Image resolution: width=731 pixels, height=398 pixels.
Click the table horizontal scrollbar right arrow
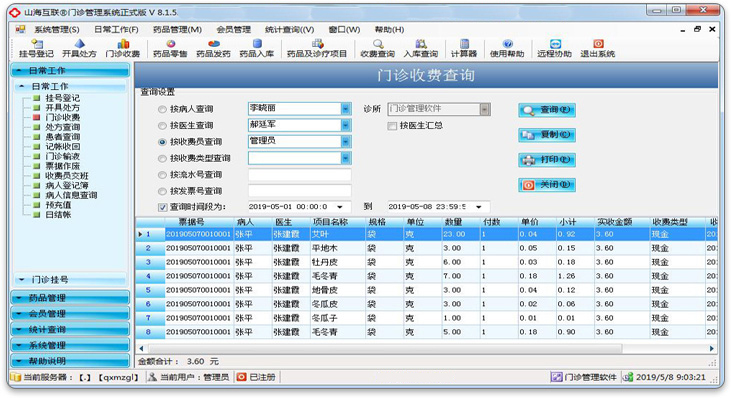(x=711, y=349)
